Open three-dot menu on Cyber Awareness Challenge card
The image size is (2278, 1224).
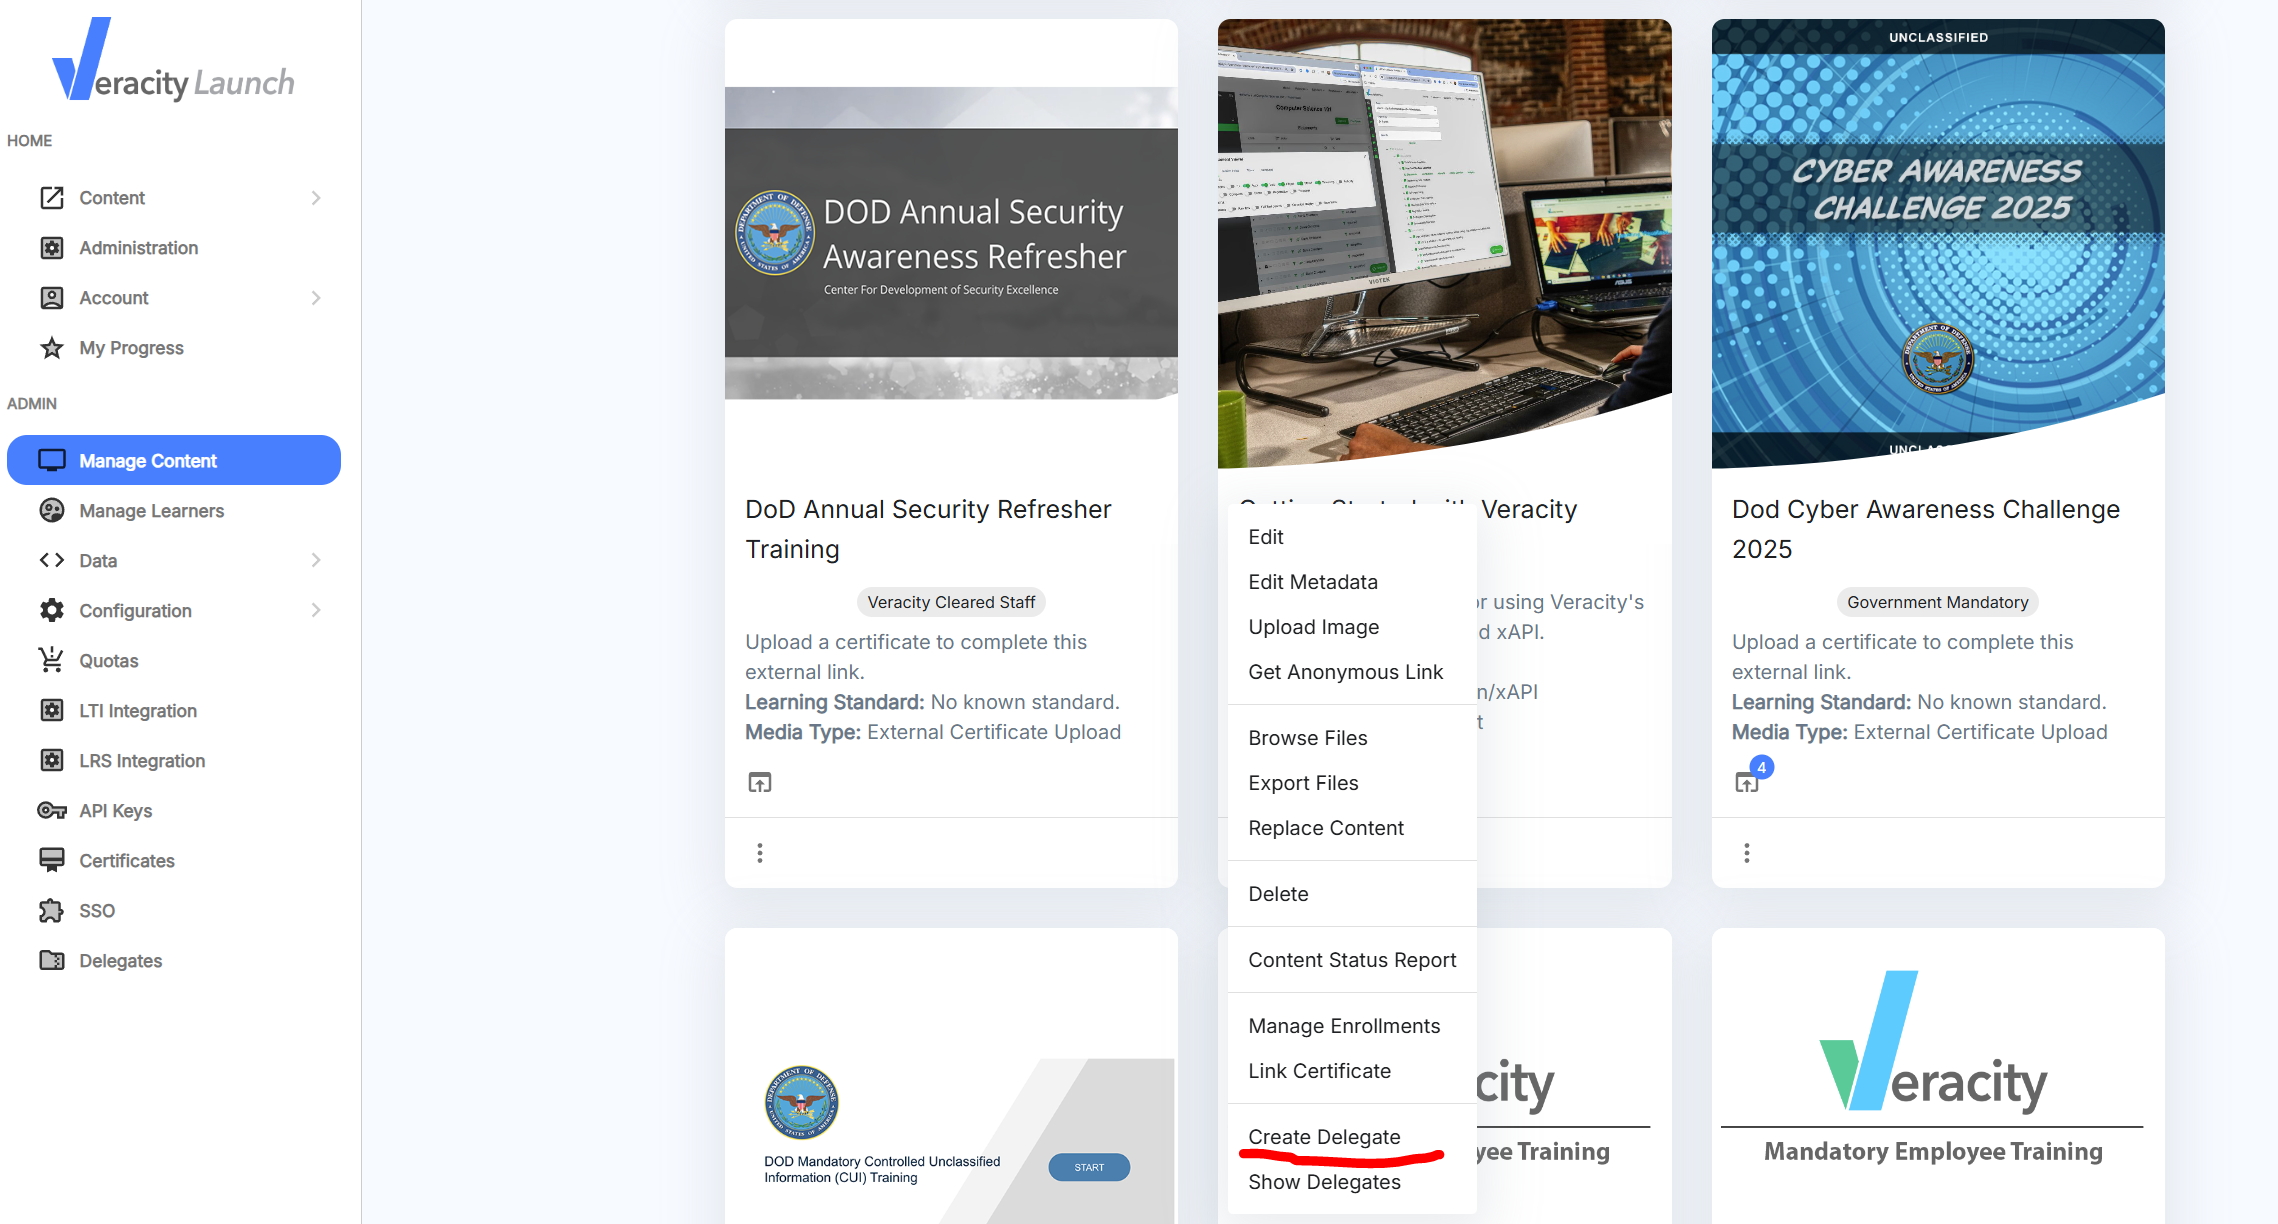point(1747,853)
